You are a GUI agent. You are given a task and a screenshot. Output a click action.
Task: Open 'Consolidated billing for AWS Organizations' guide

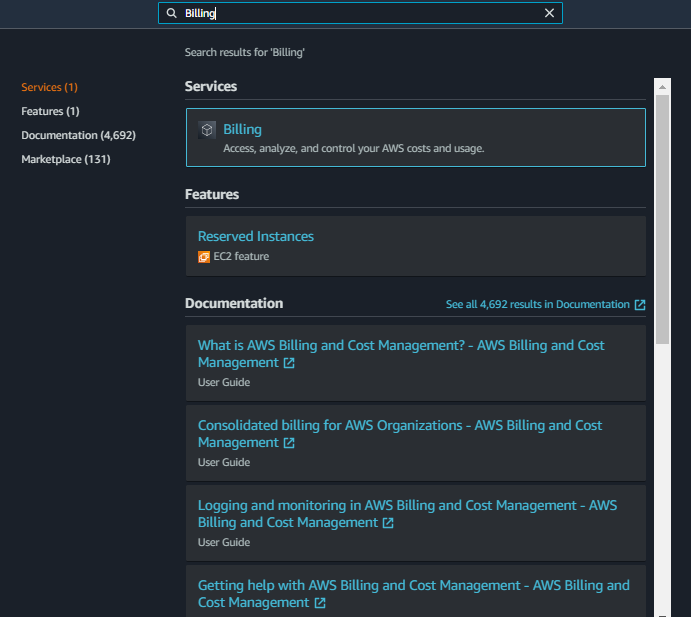[400, 426]
